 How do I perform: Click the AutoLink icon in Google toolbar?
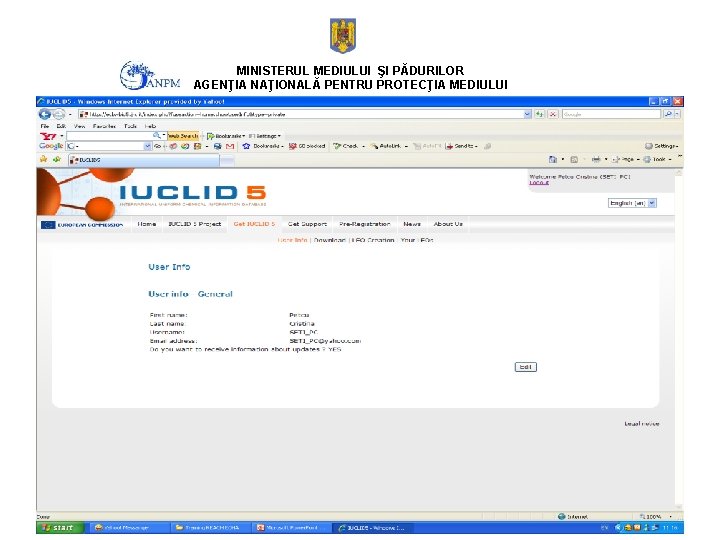pos(374,146)
